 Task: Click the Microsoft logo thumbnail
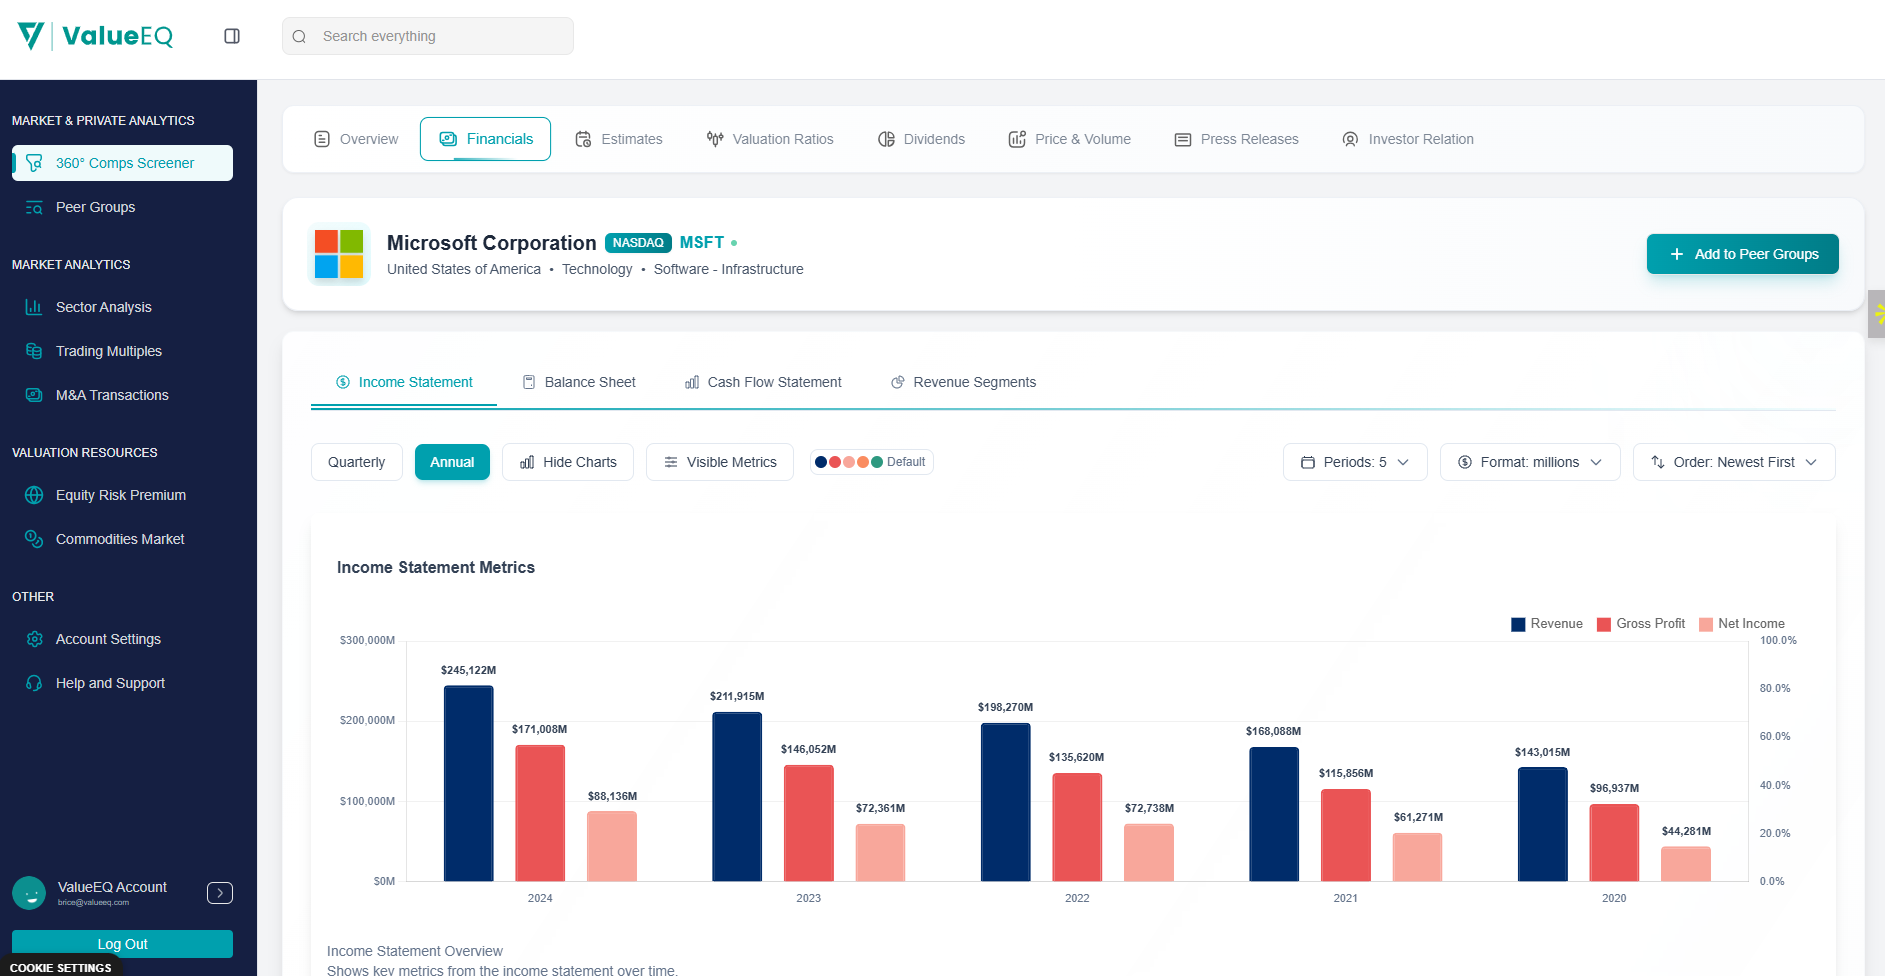pos(339,254)
